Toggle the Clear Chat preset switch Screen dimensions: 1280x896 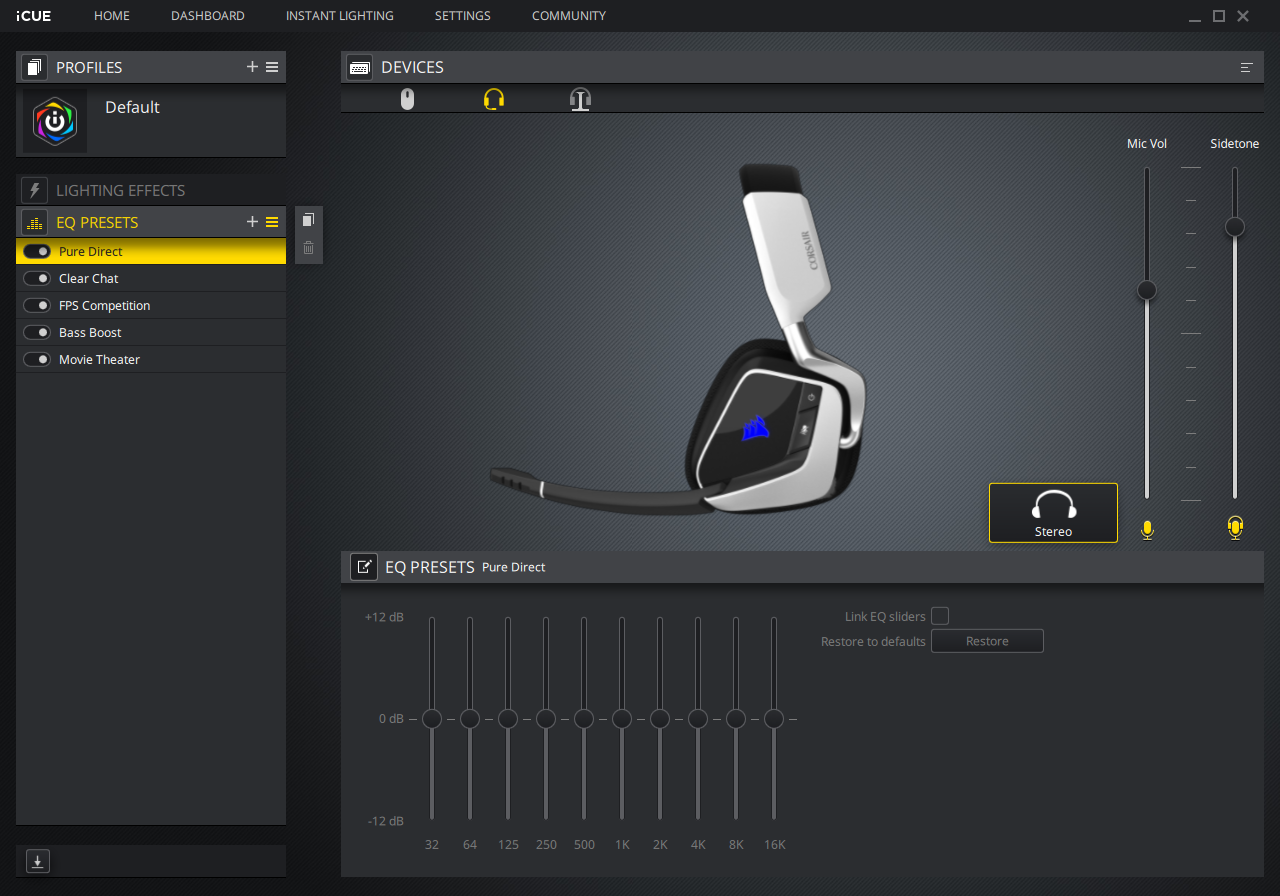[37, 279]
